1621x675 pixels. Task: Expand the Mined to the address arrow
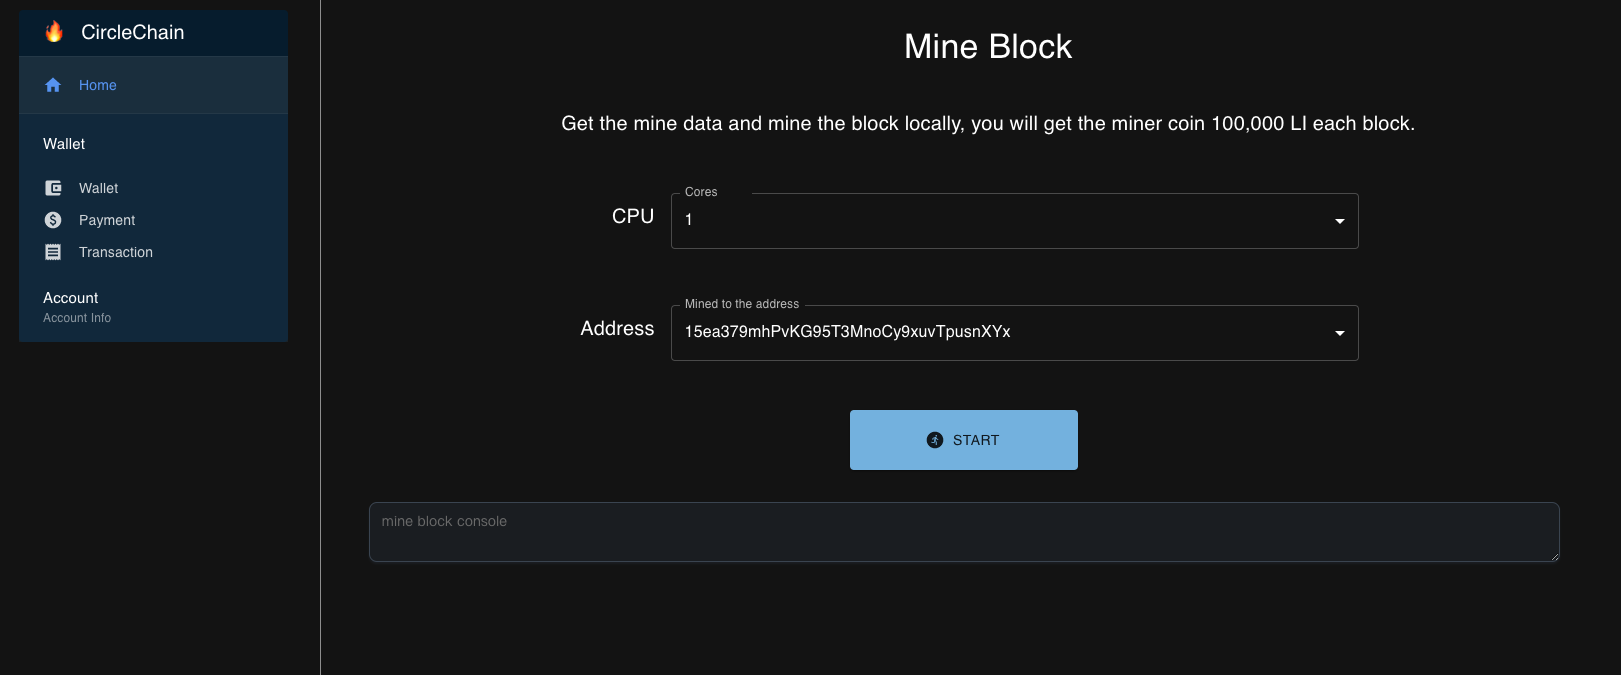[1339, 333]
